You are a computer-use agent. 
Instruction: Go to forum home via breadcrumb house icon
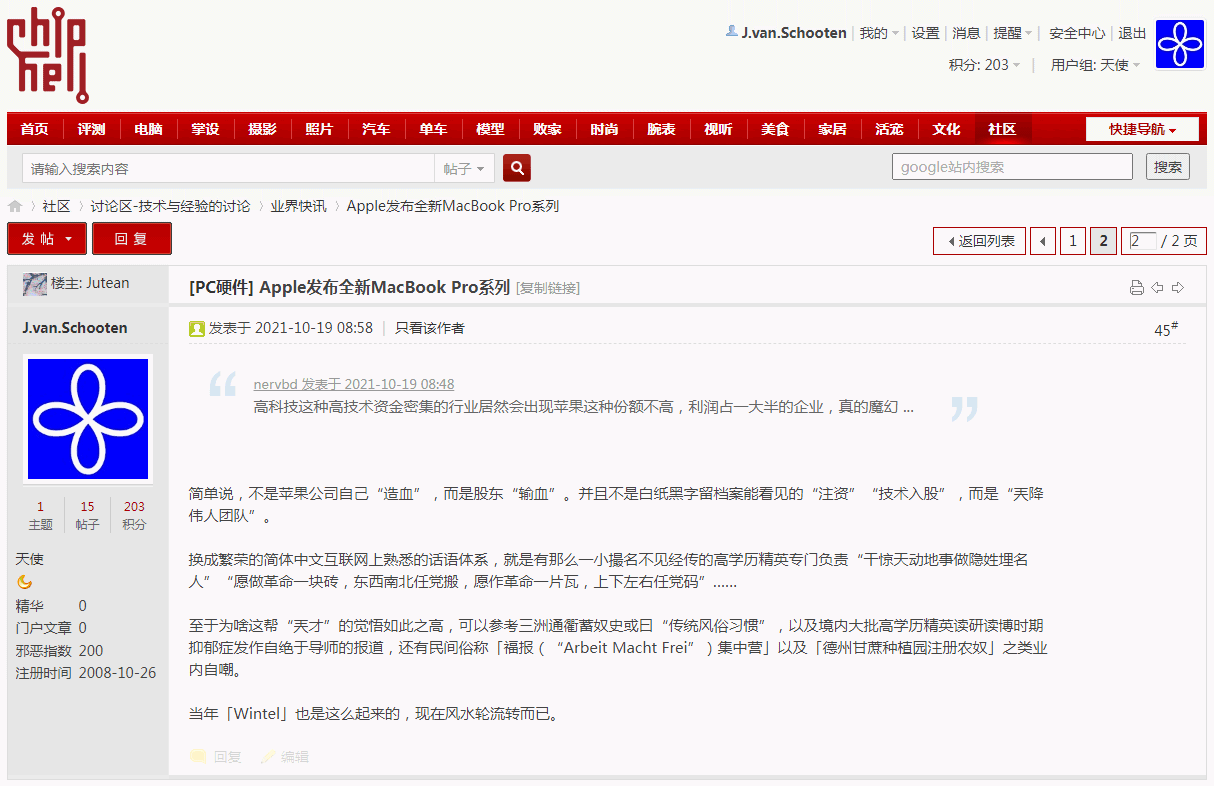(x=15, y=206)
